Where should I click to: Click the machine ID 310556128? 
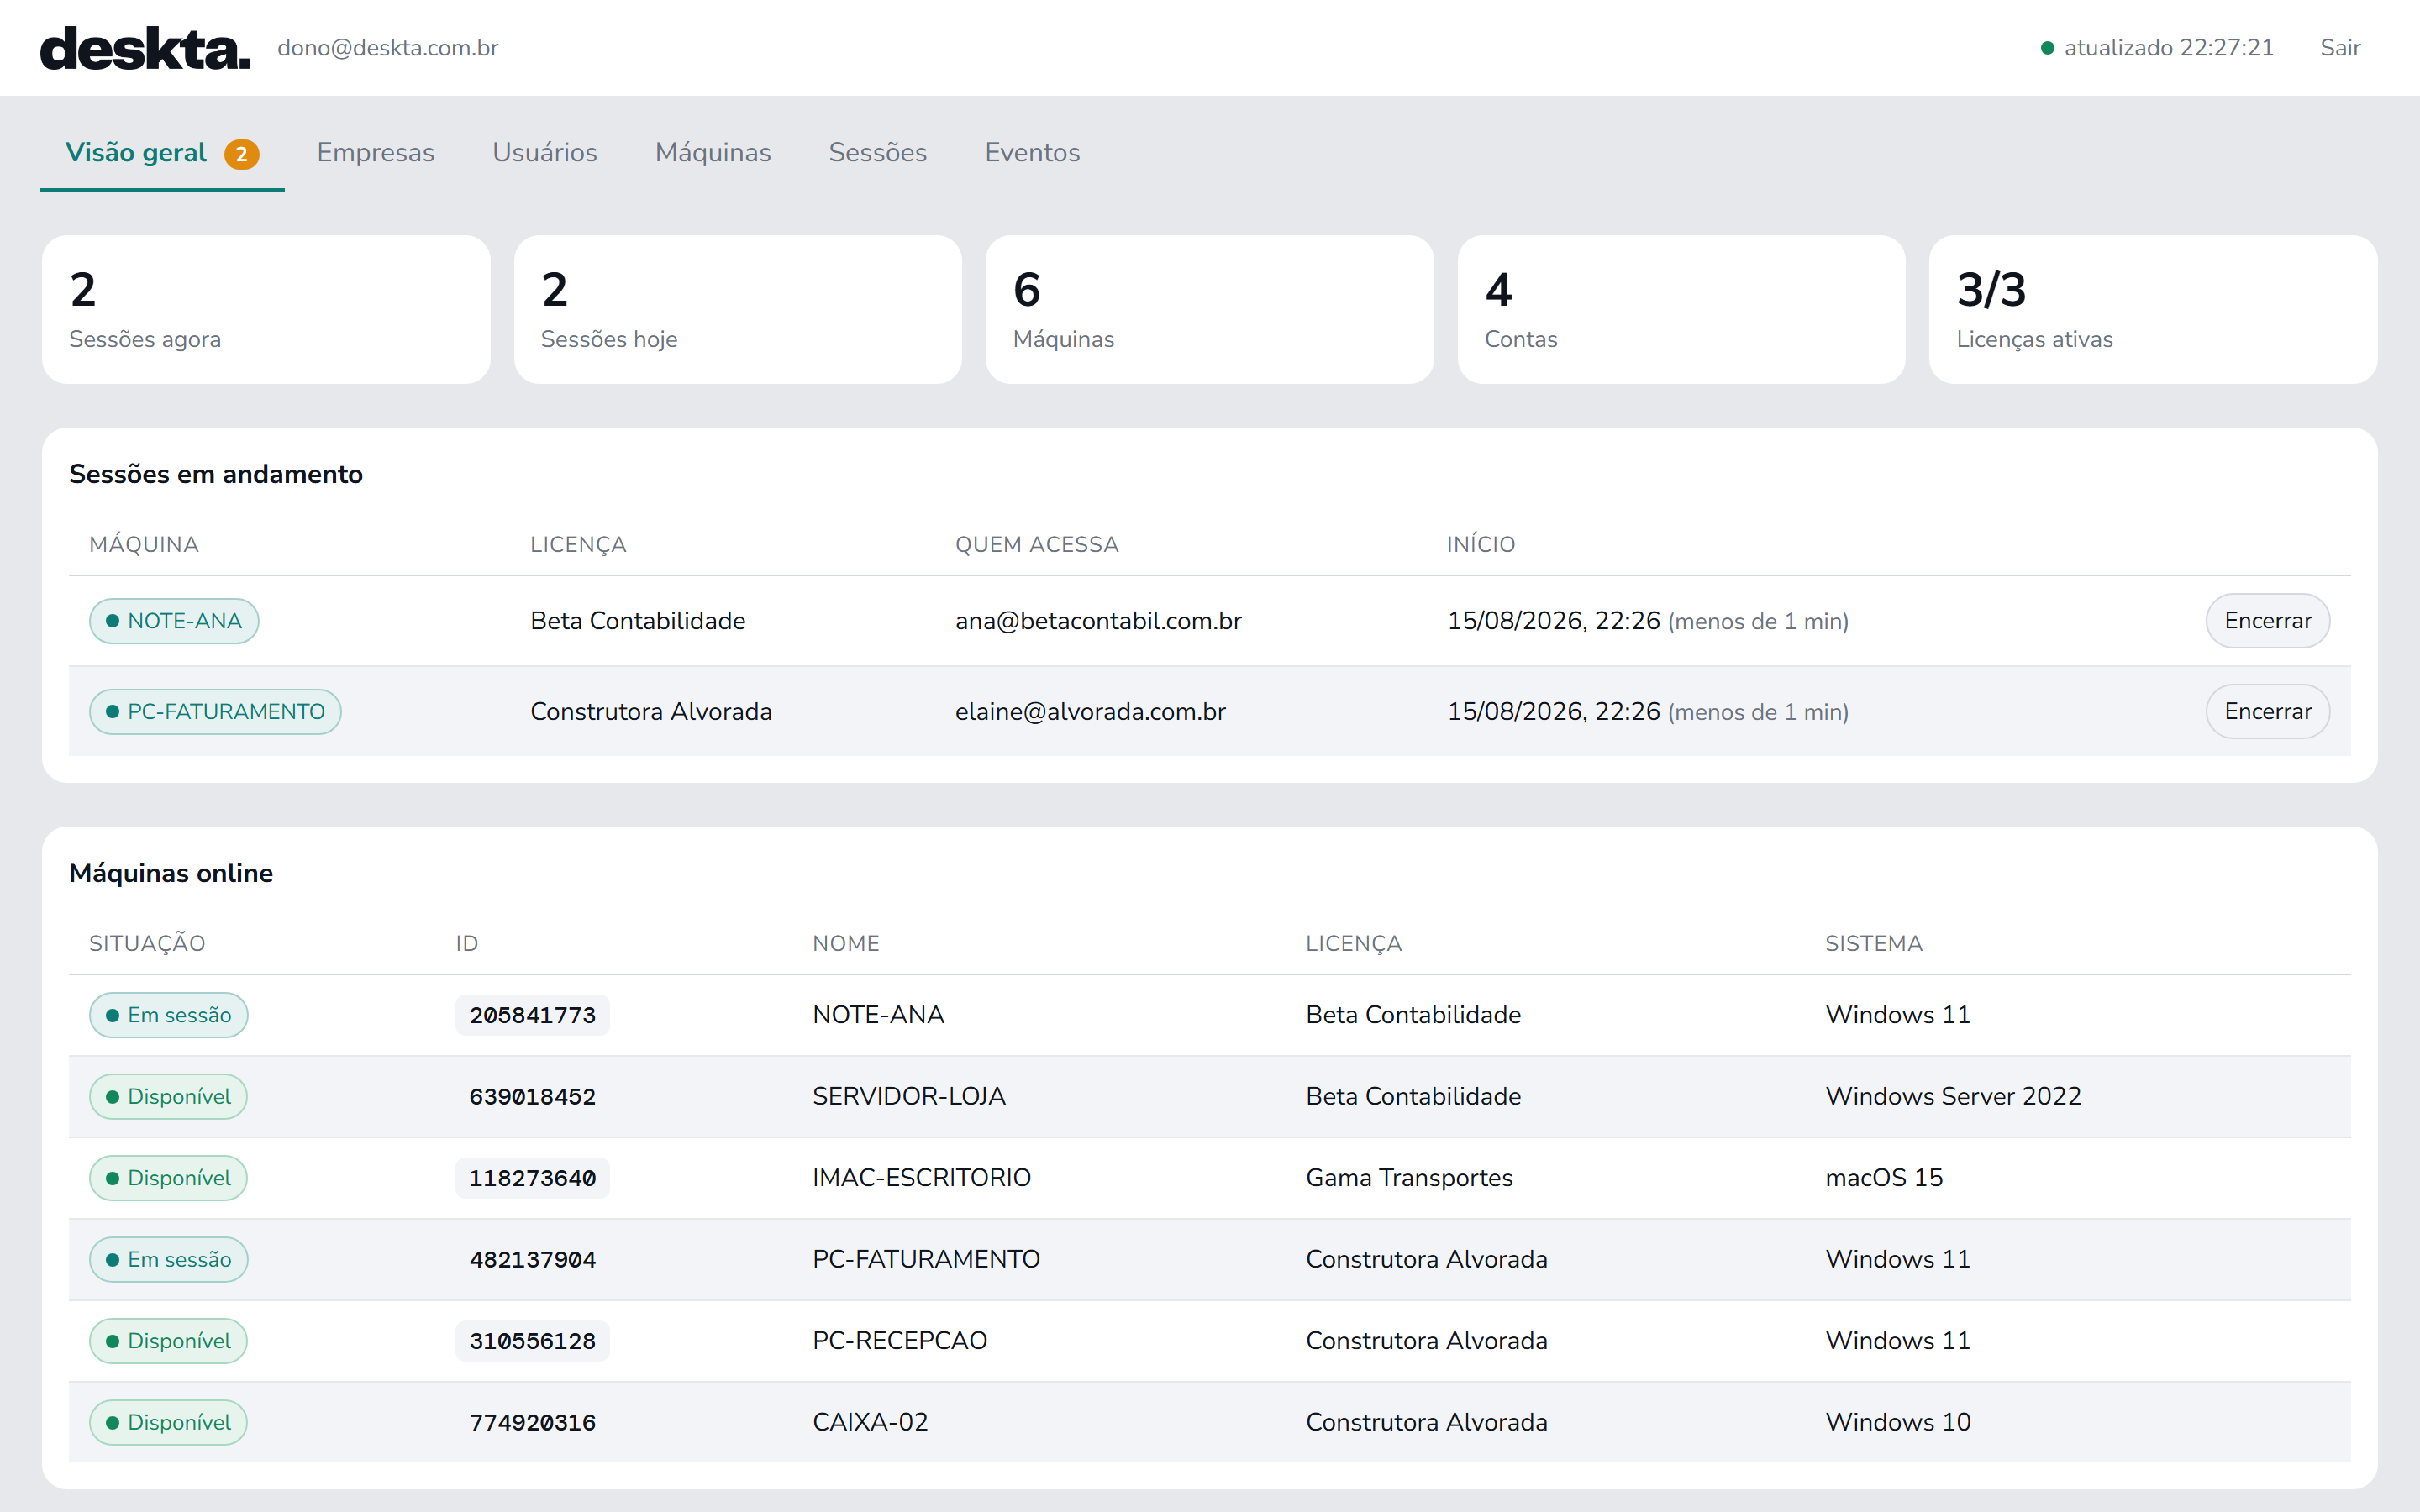coord(532,1341)
